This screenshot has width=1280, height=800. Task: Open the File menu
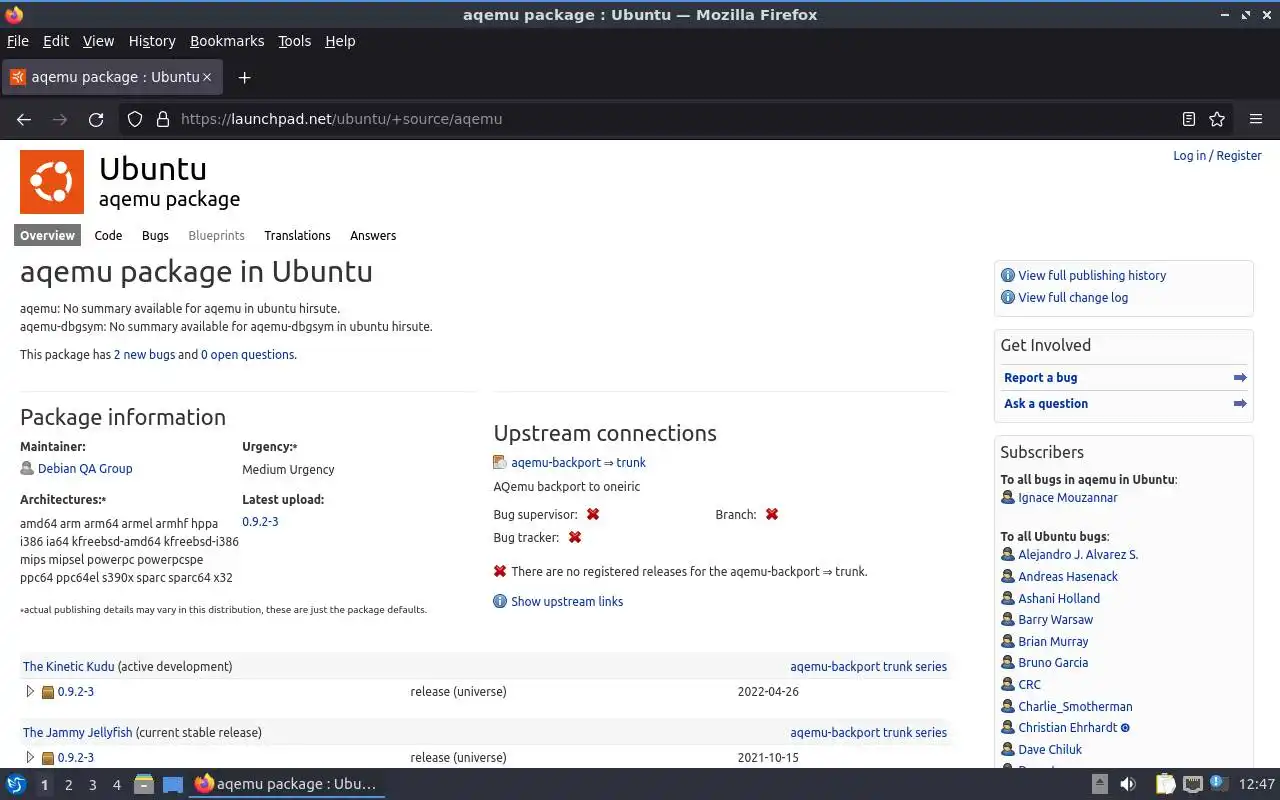18,41
